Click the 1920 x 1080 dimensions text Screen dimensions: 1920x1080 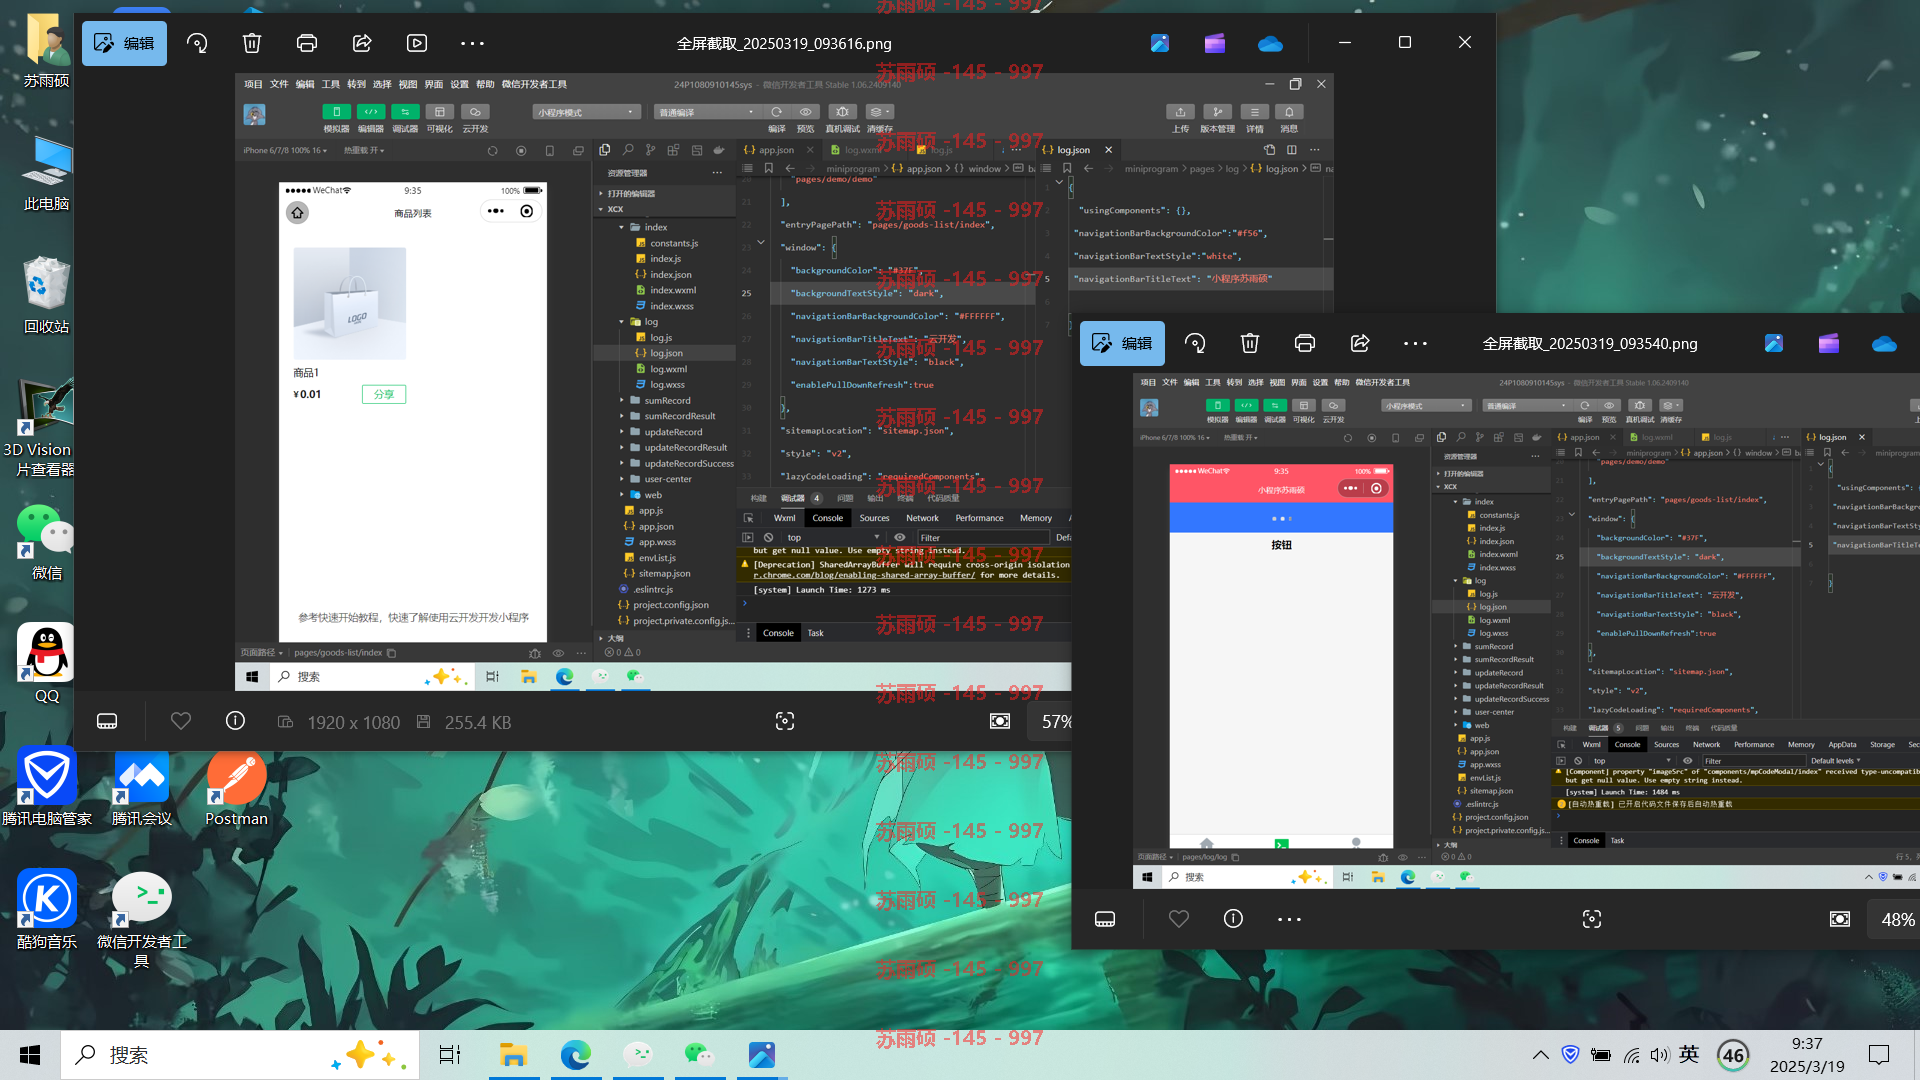pos(353,722)
